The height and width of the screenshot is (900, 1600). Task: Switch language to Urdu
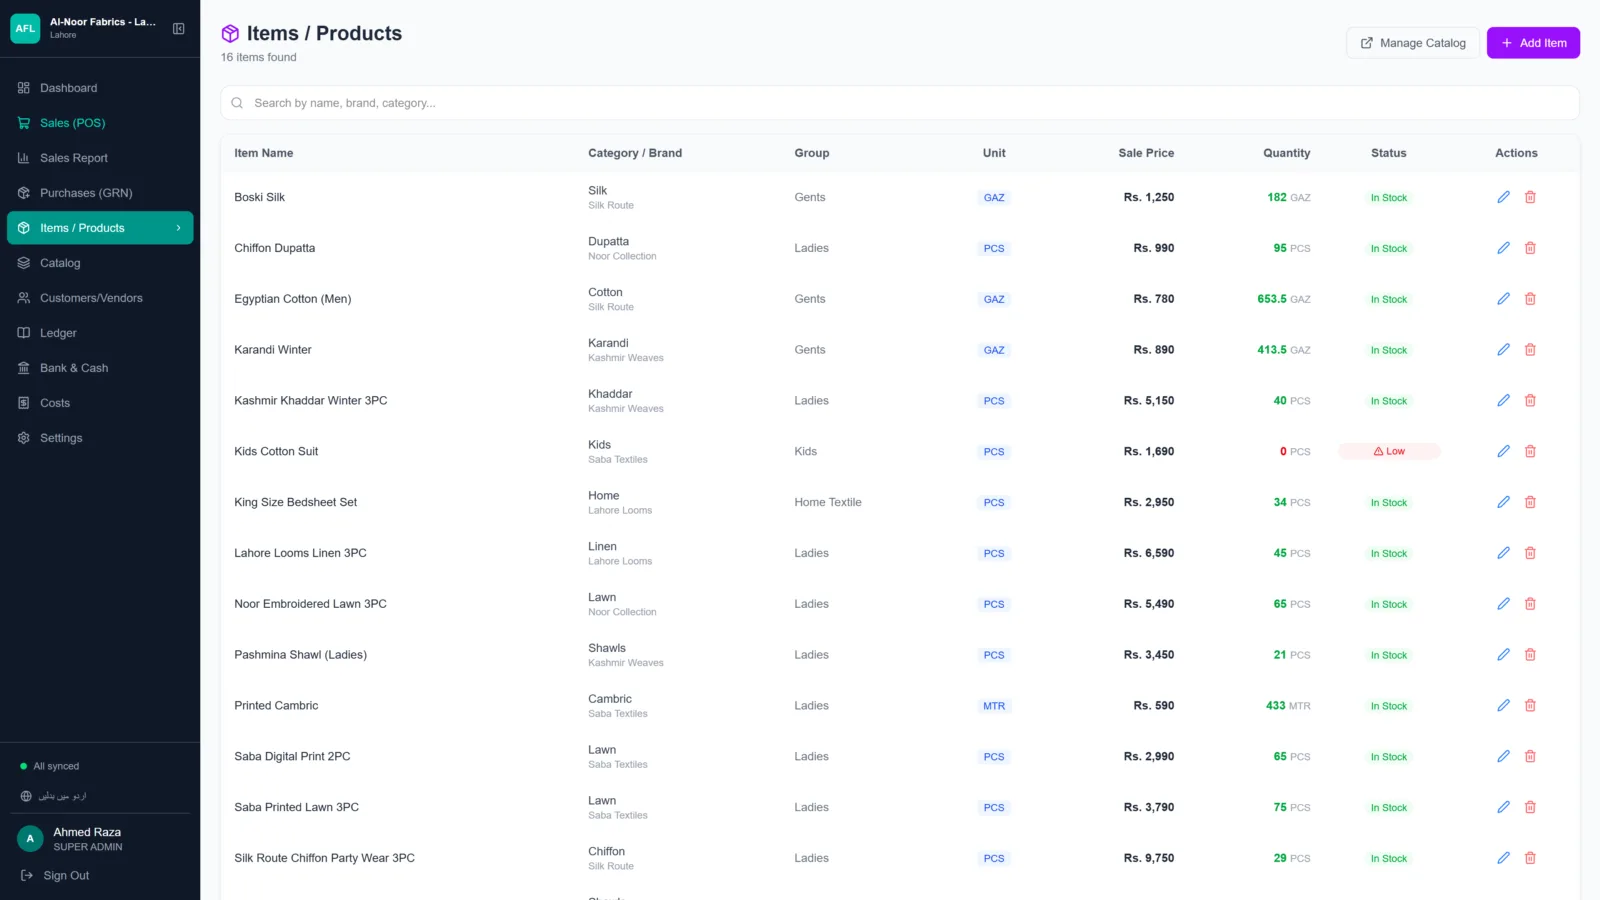coord(54,796)
